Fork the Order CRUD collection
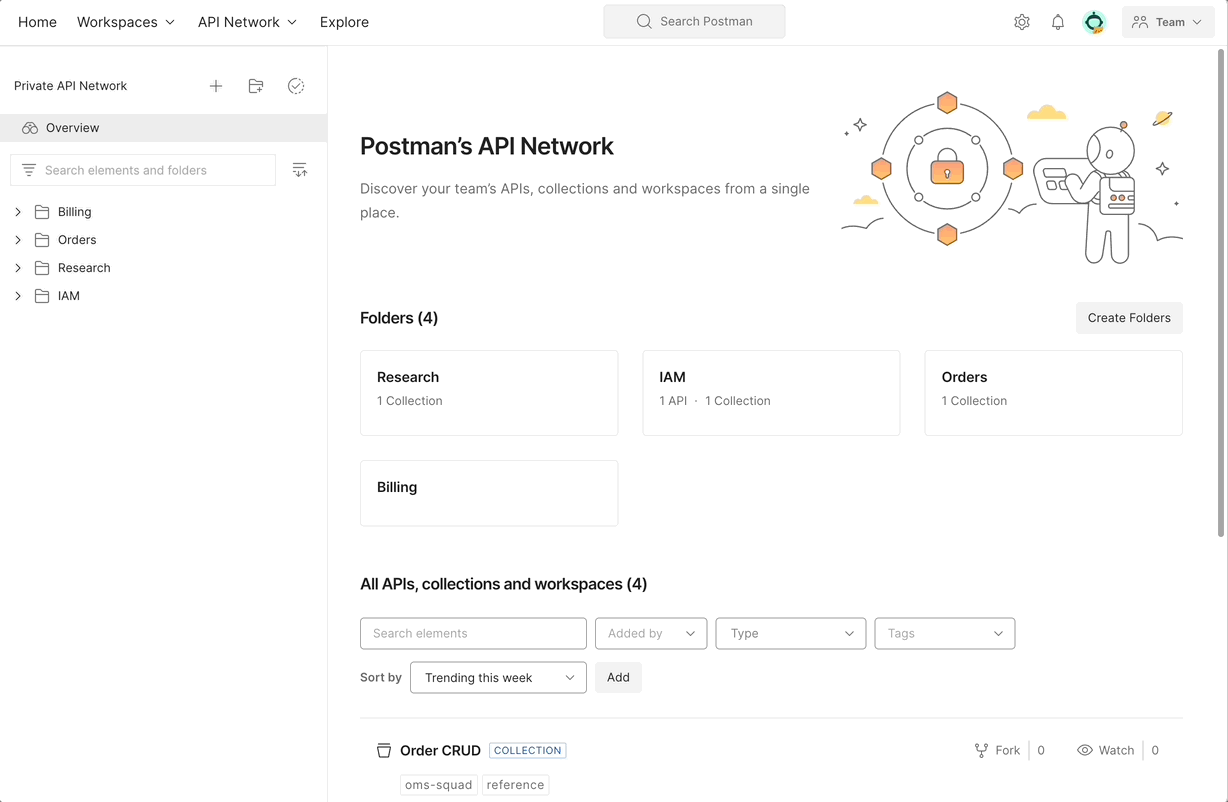 click(x=997, y=750)
